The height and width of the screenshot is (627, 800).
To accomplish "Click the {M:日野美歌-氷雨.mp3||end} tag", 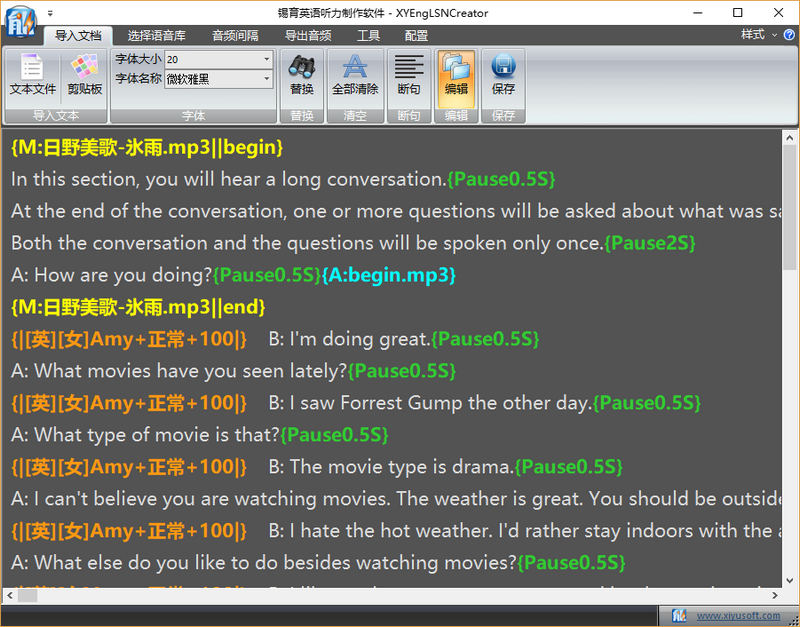I will (138, 307).
